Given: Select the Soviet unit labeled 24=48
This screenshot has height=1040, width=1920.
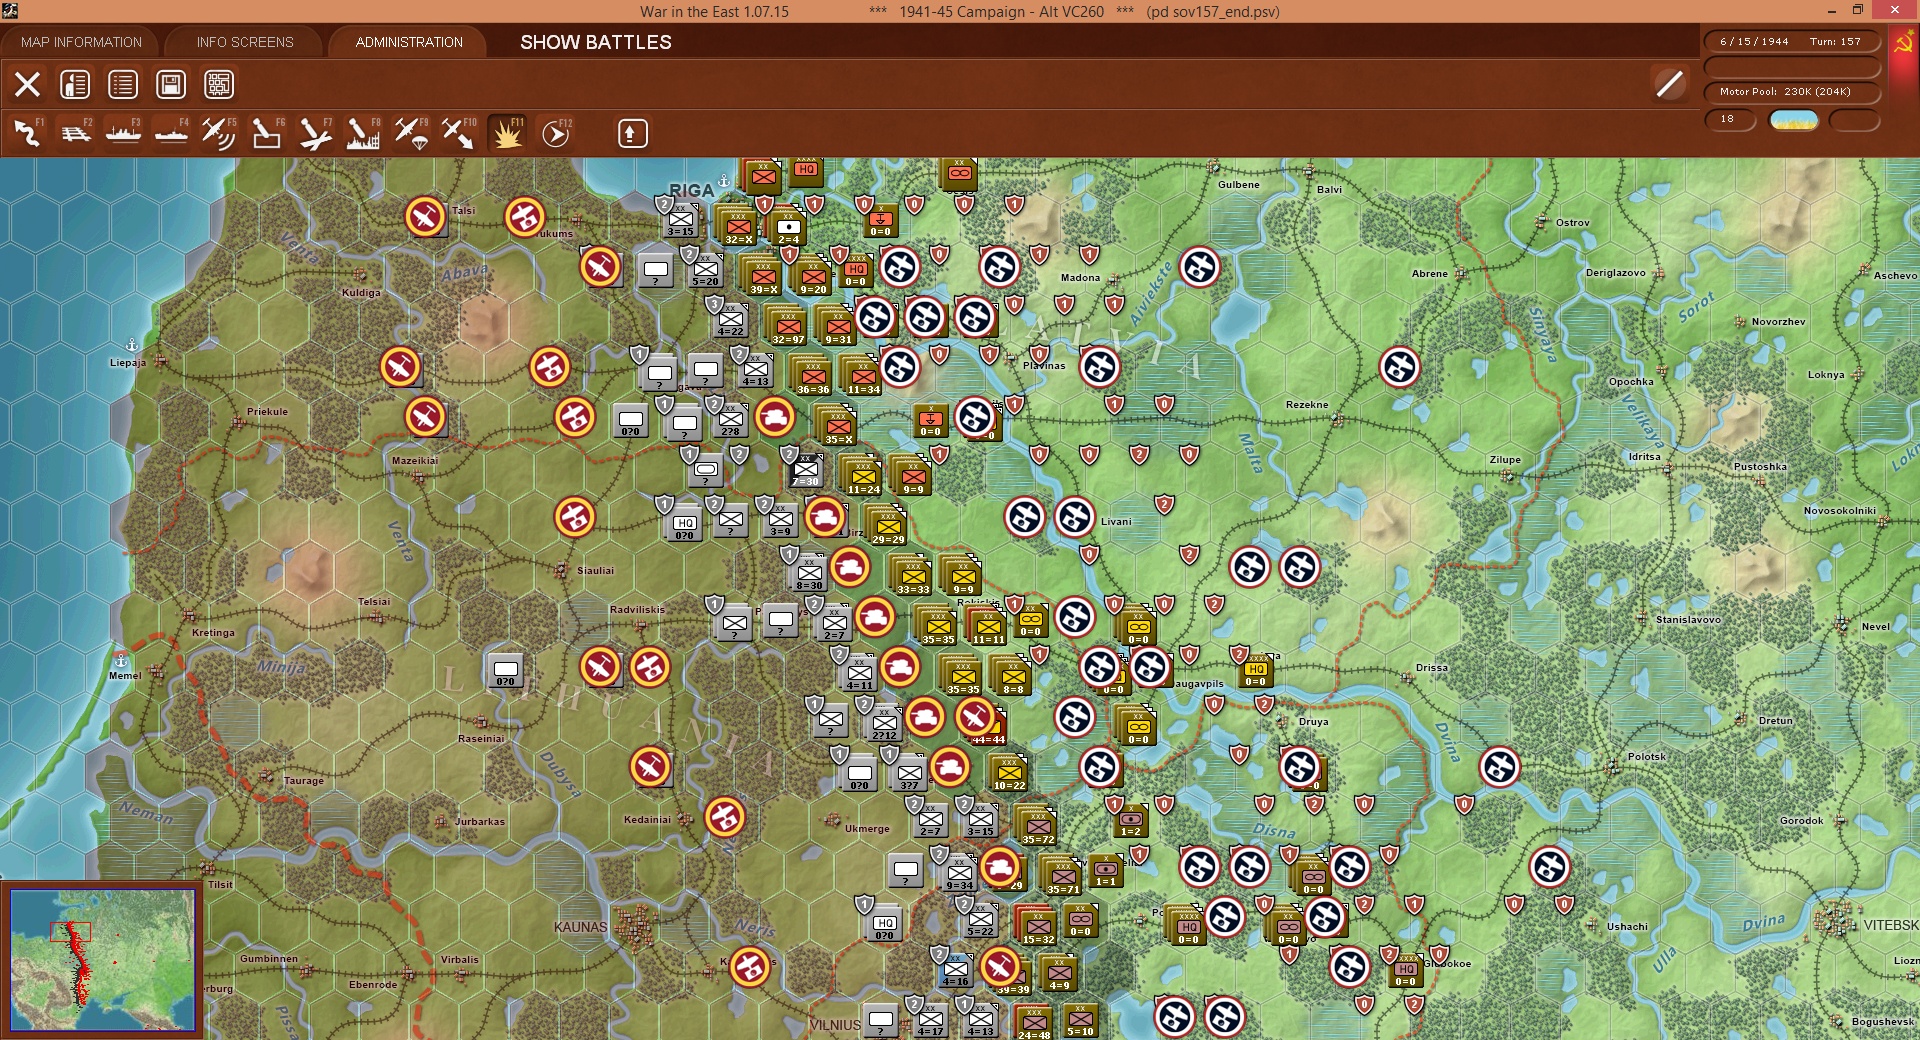Looking at the screenshot, I should (1033, 1022).
